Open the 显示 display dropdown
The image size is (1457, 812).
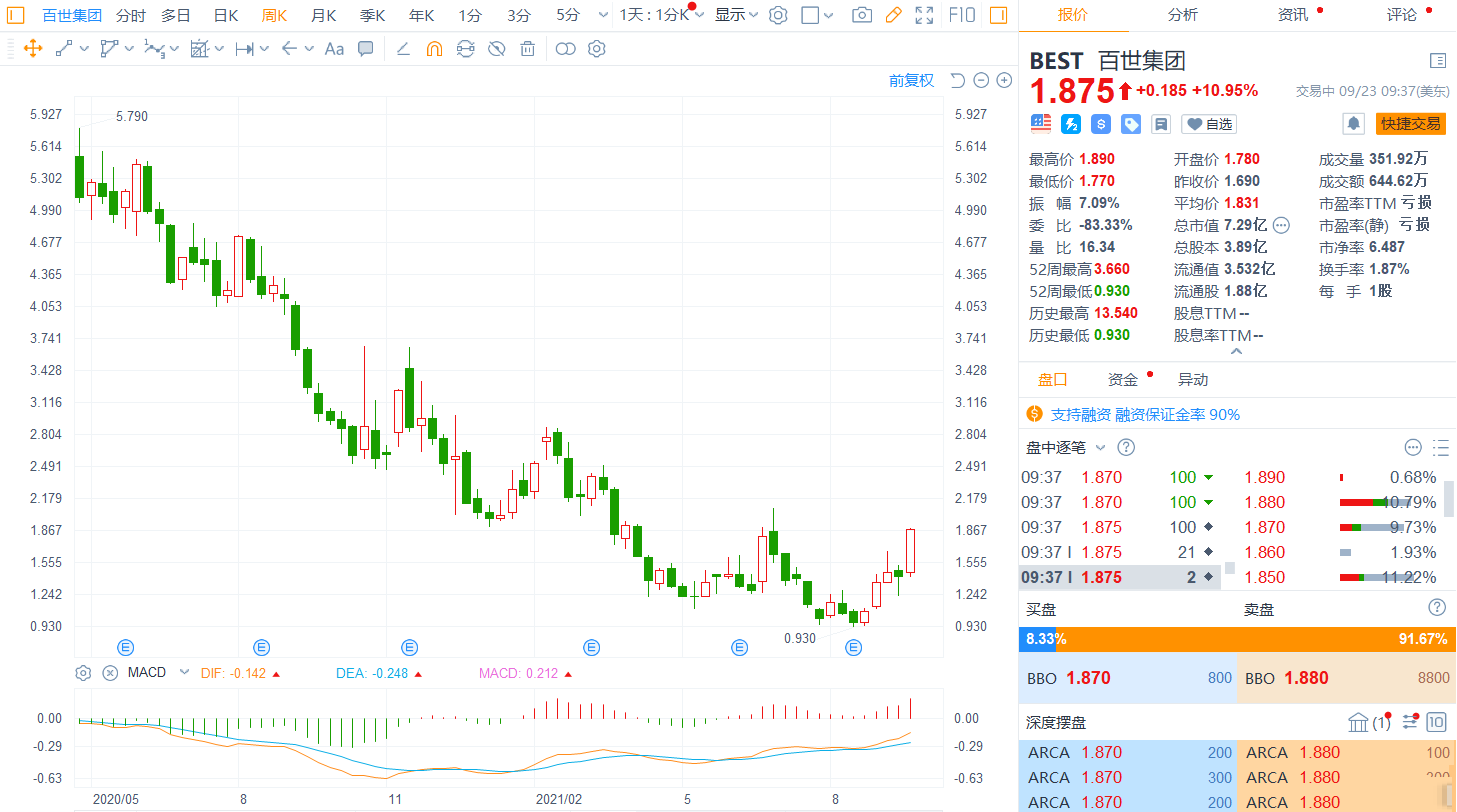point(736,15)
